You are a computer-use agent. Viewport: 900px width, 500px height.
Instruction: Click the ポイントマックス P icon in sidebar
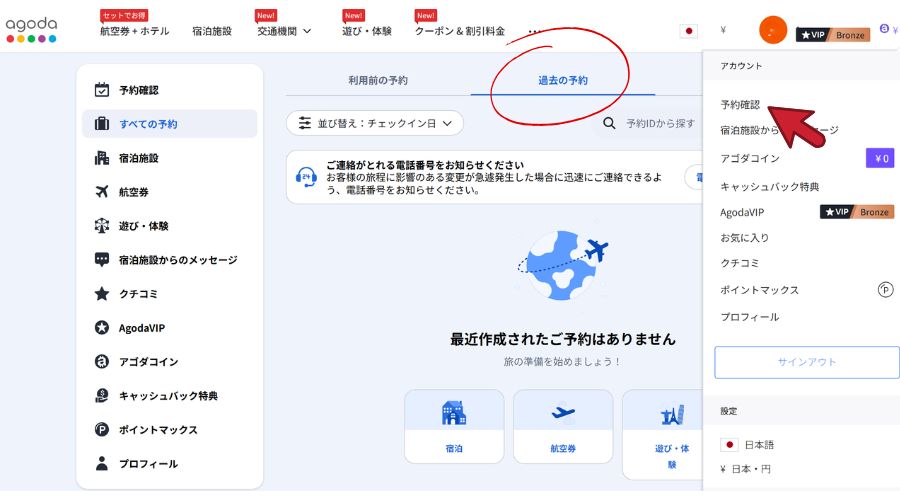pyautogui.click(x=101, y=430)
